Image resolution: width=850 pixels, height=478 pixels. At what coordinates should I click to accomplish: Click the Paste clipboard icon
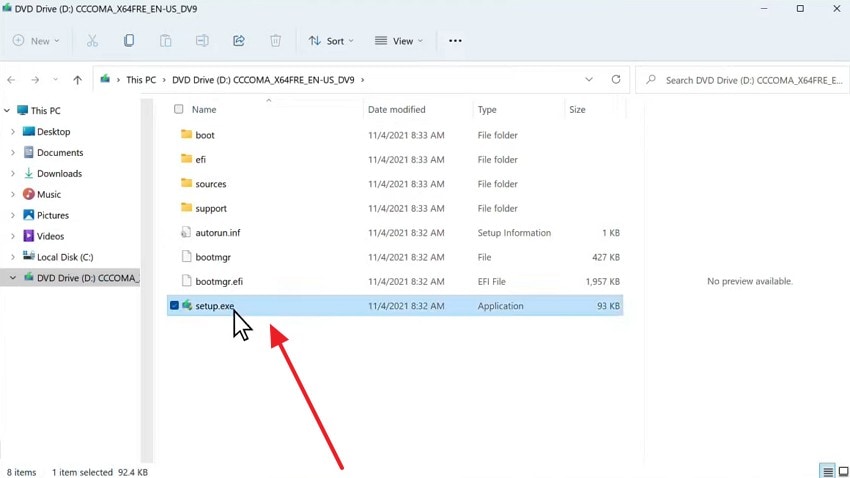[x=165, y=41]
